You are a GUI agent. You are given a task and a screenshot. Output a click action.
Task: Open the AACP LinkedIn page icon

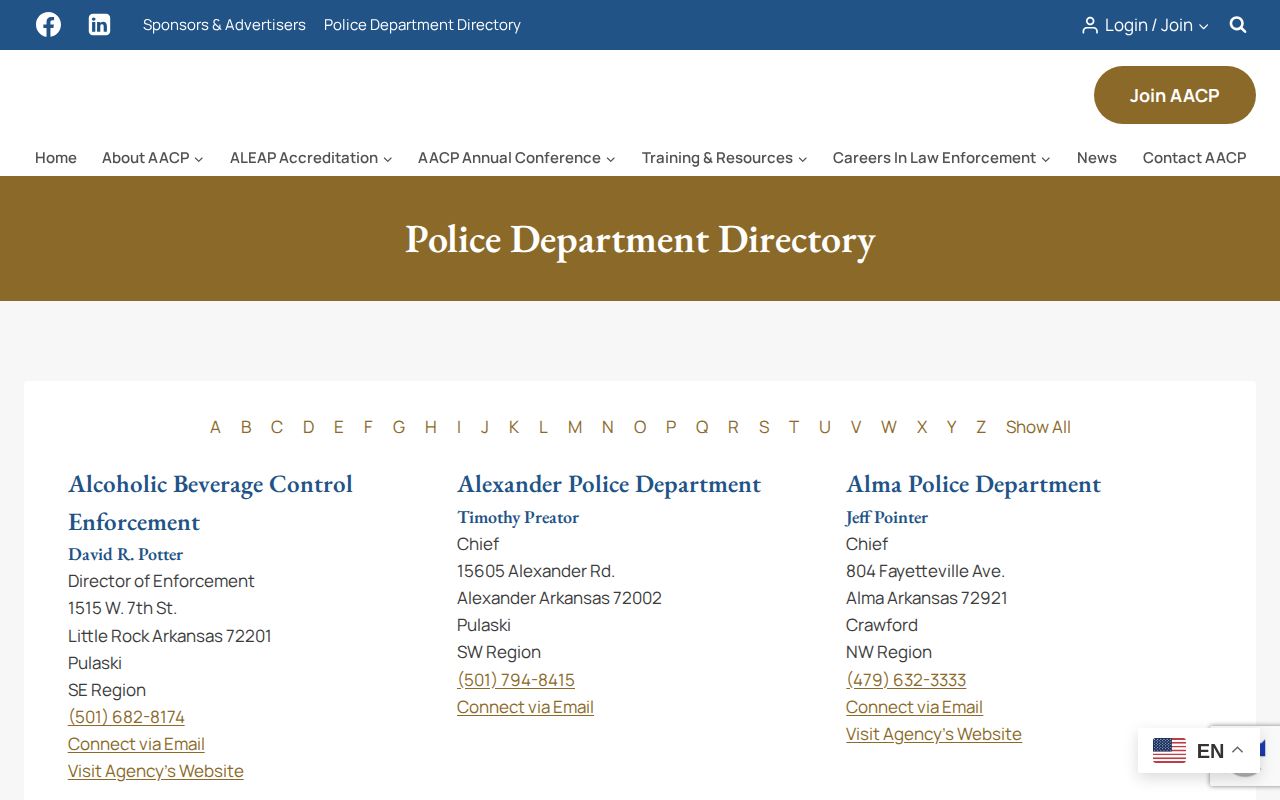click(x=99, y=25)
